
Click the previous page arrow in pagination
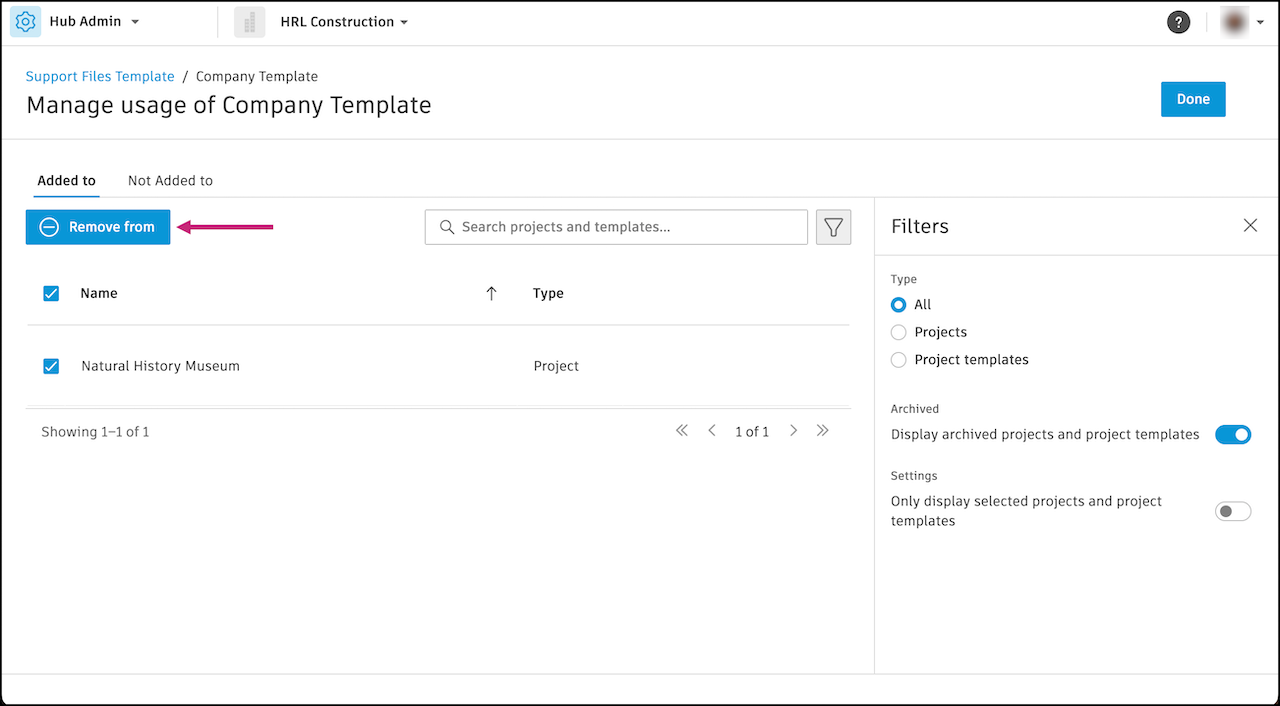[711, 430]
